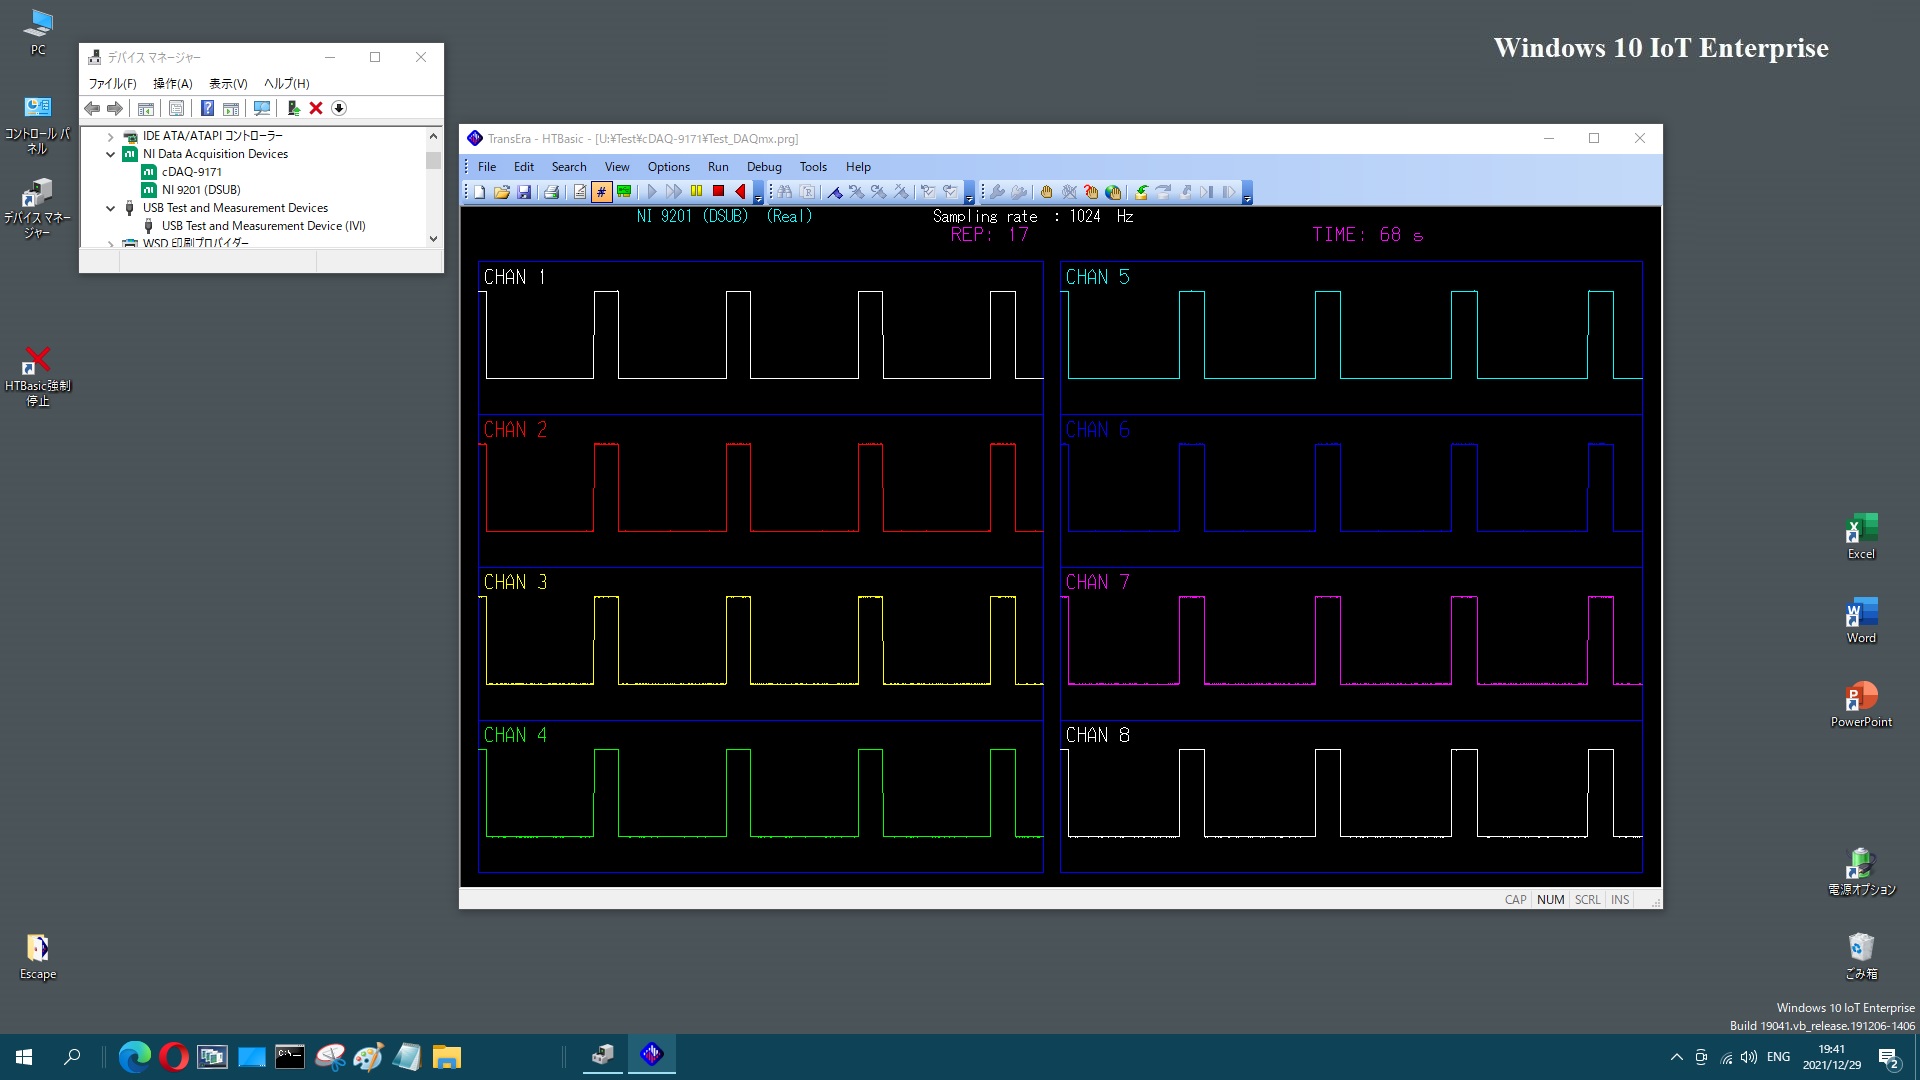Open first toolbar's overflow options arrow
This screenshot has width=1920, height=1080.
(x=758, y=193)
